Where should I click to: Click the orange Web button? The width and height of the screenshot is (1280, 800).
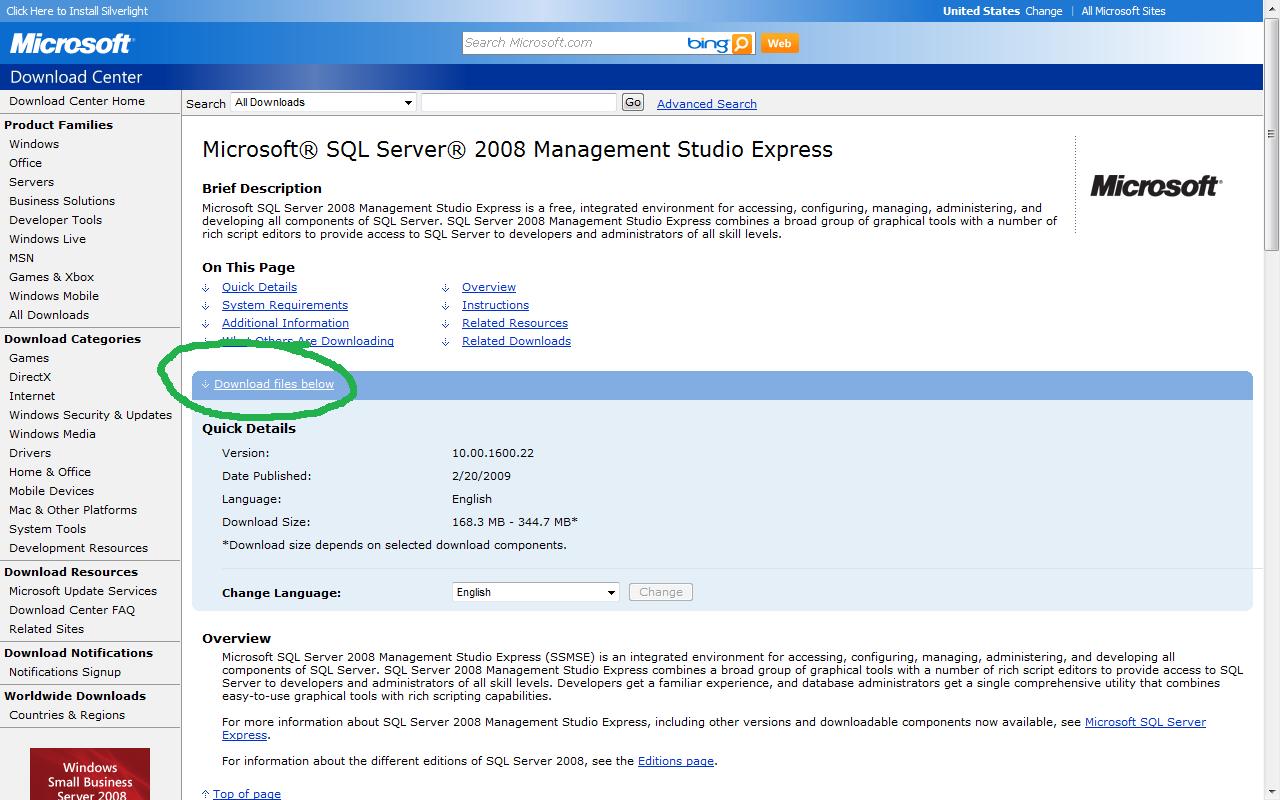(x=779, y=43)
